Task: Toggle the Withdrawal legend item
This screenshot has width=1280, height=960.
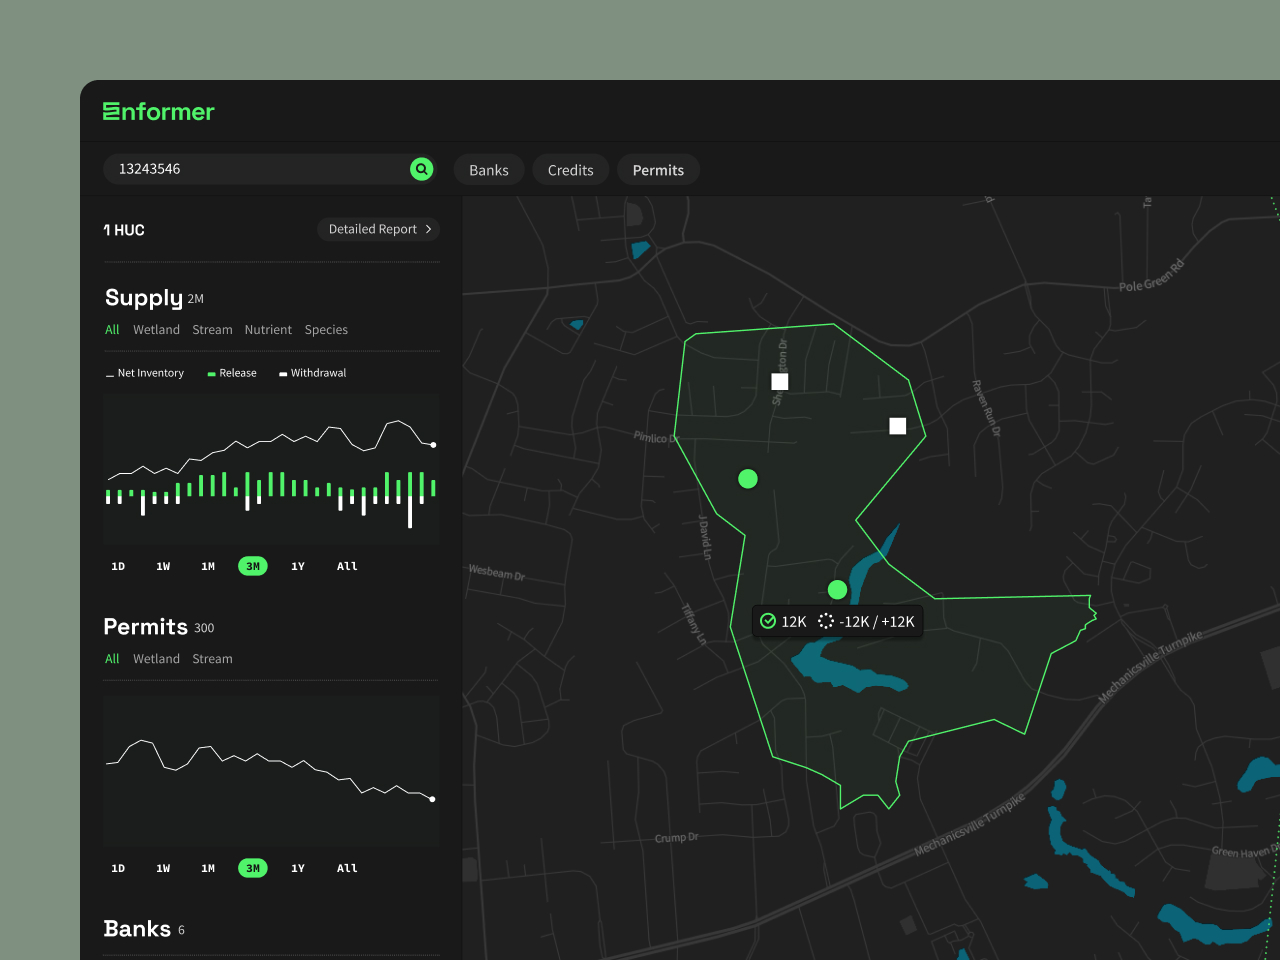Action: (313, 373)
